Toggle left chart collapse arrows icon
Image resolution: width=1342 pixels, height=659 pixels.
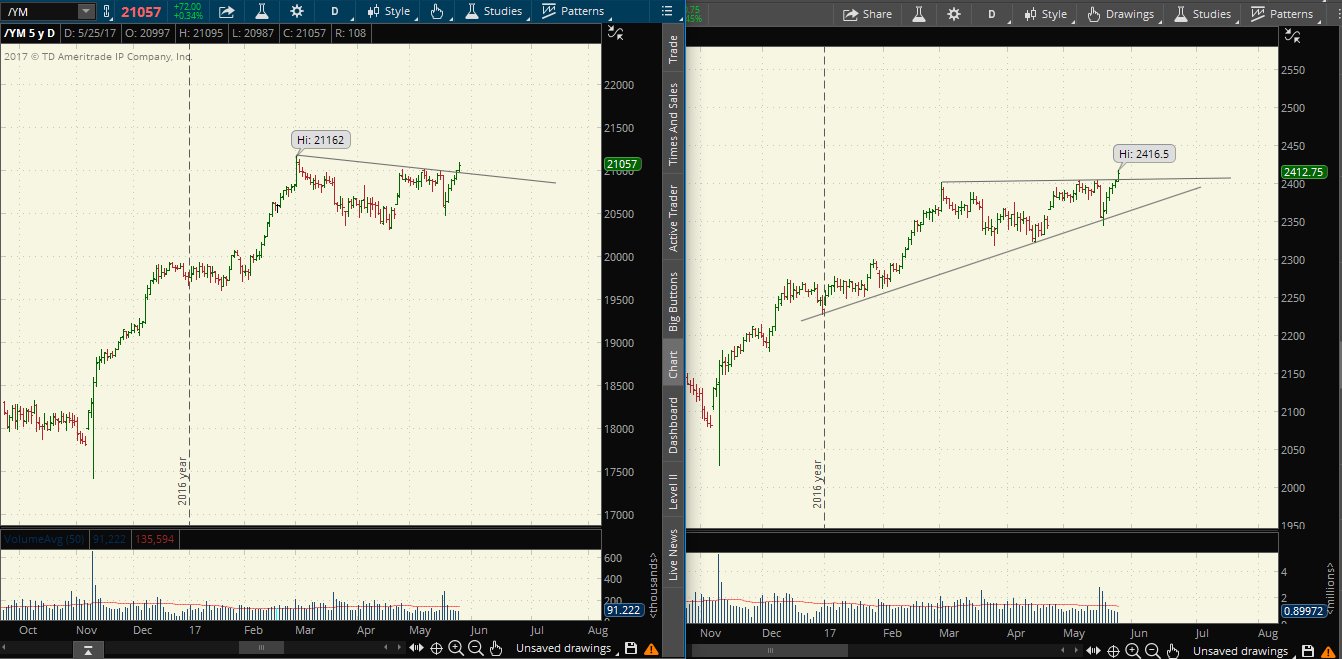[x=616, y=34]
